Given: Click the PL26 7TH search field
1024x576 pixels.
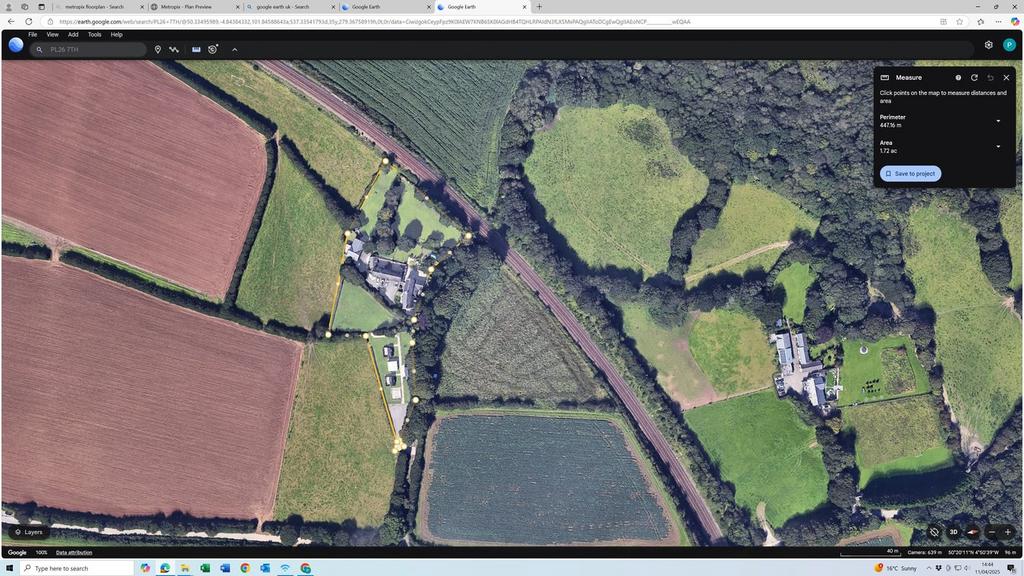Looking at the screenshot, I should click(x=89, y=50).
